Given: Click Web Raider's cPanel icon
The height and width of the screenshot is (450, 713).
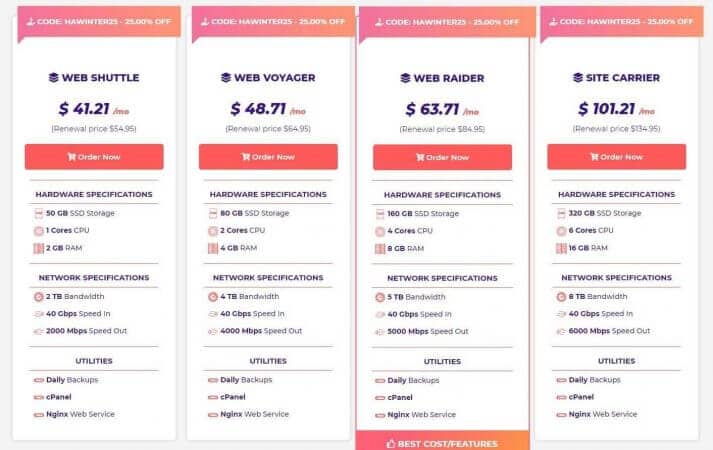Looking at the screenshot, I should tap(380, 398).
